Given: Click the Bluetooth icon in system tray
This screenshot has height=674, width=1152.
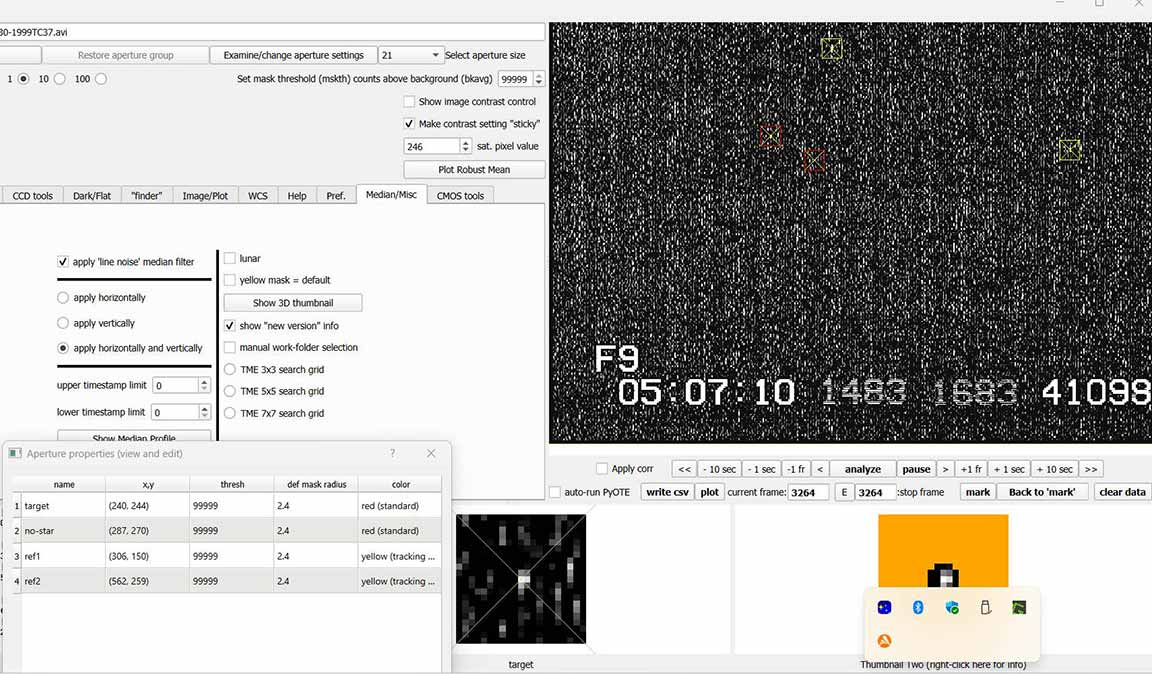Looking at the screenshot, I should tap(918, 607).
